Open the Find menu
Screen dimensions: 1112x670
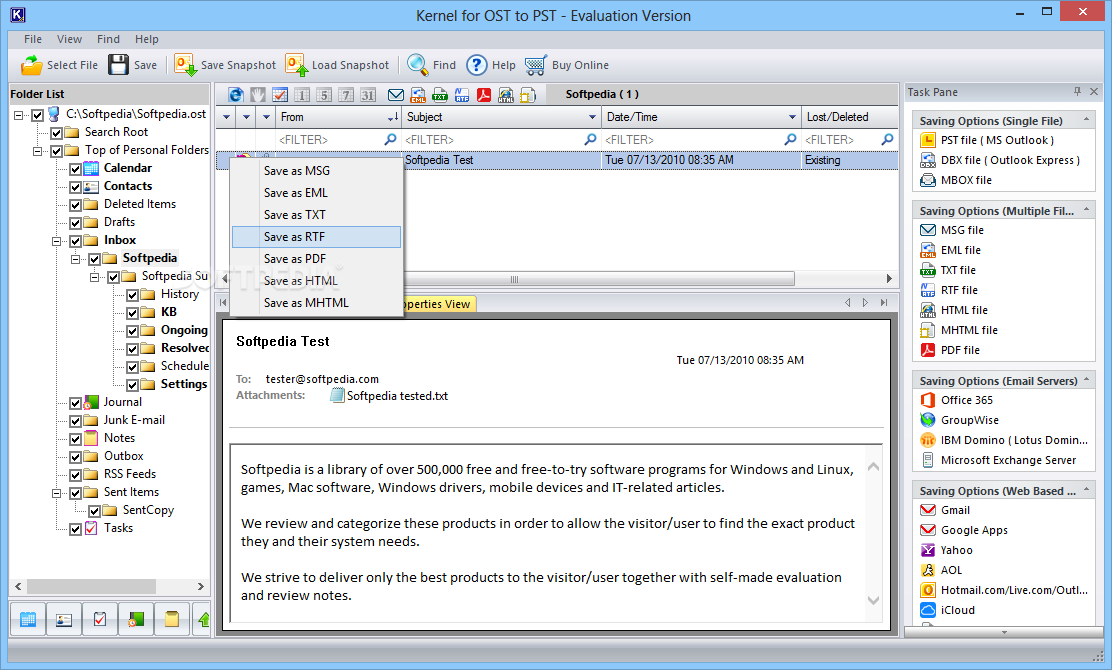[x=109, y=39]
